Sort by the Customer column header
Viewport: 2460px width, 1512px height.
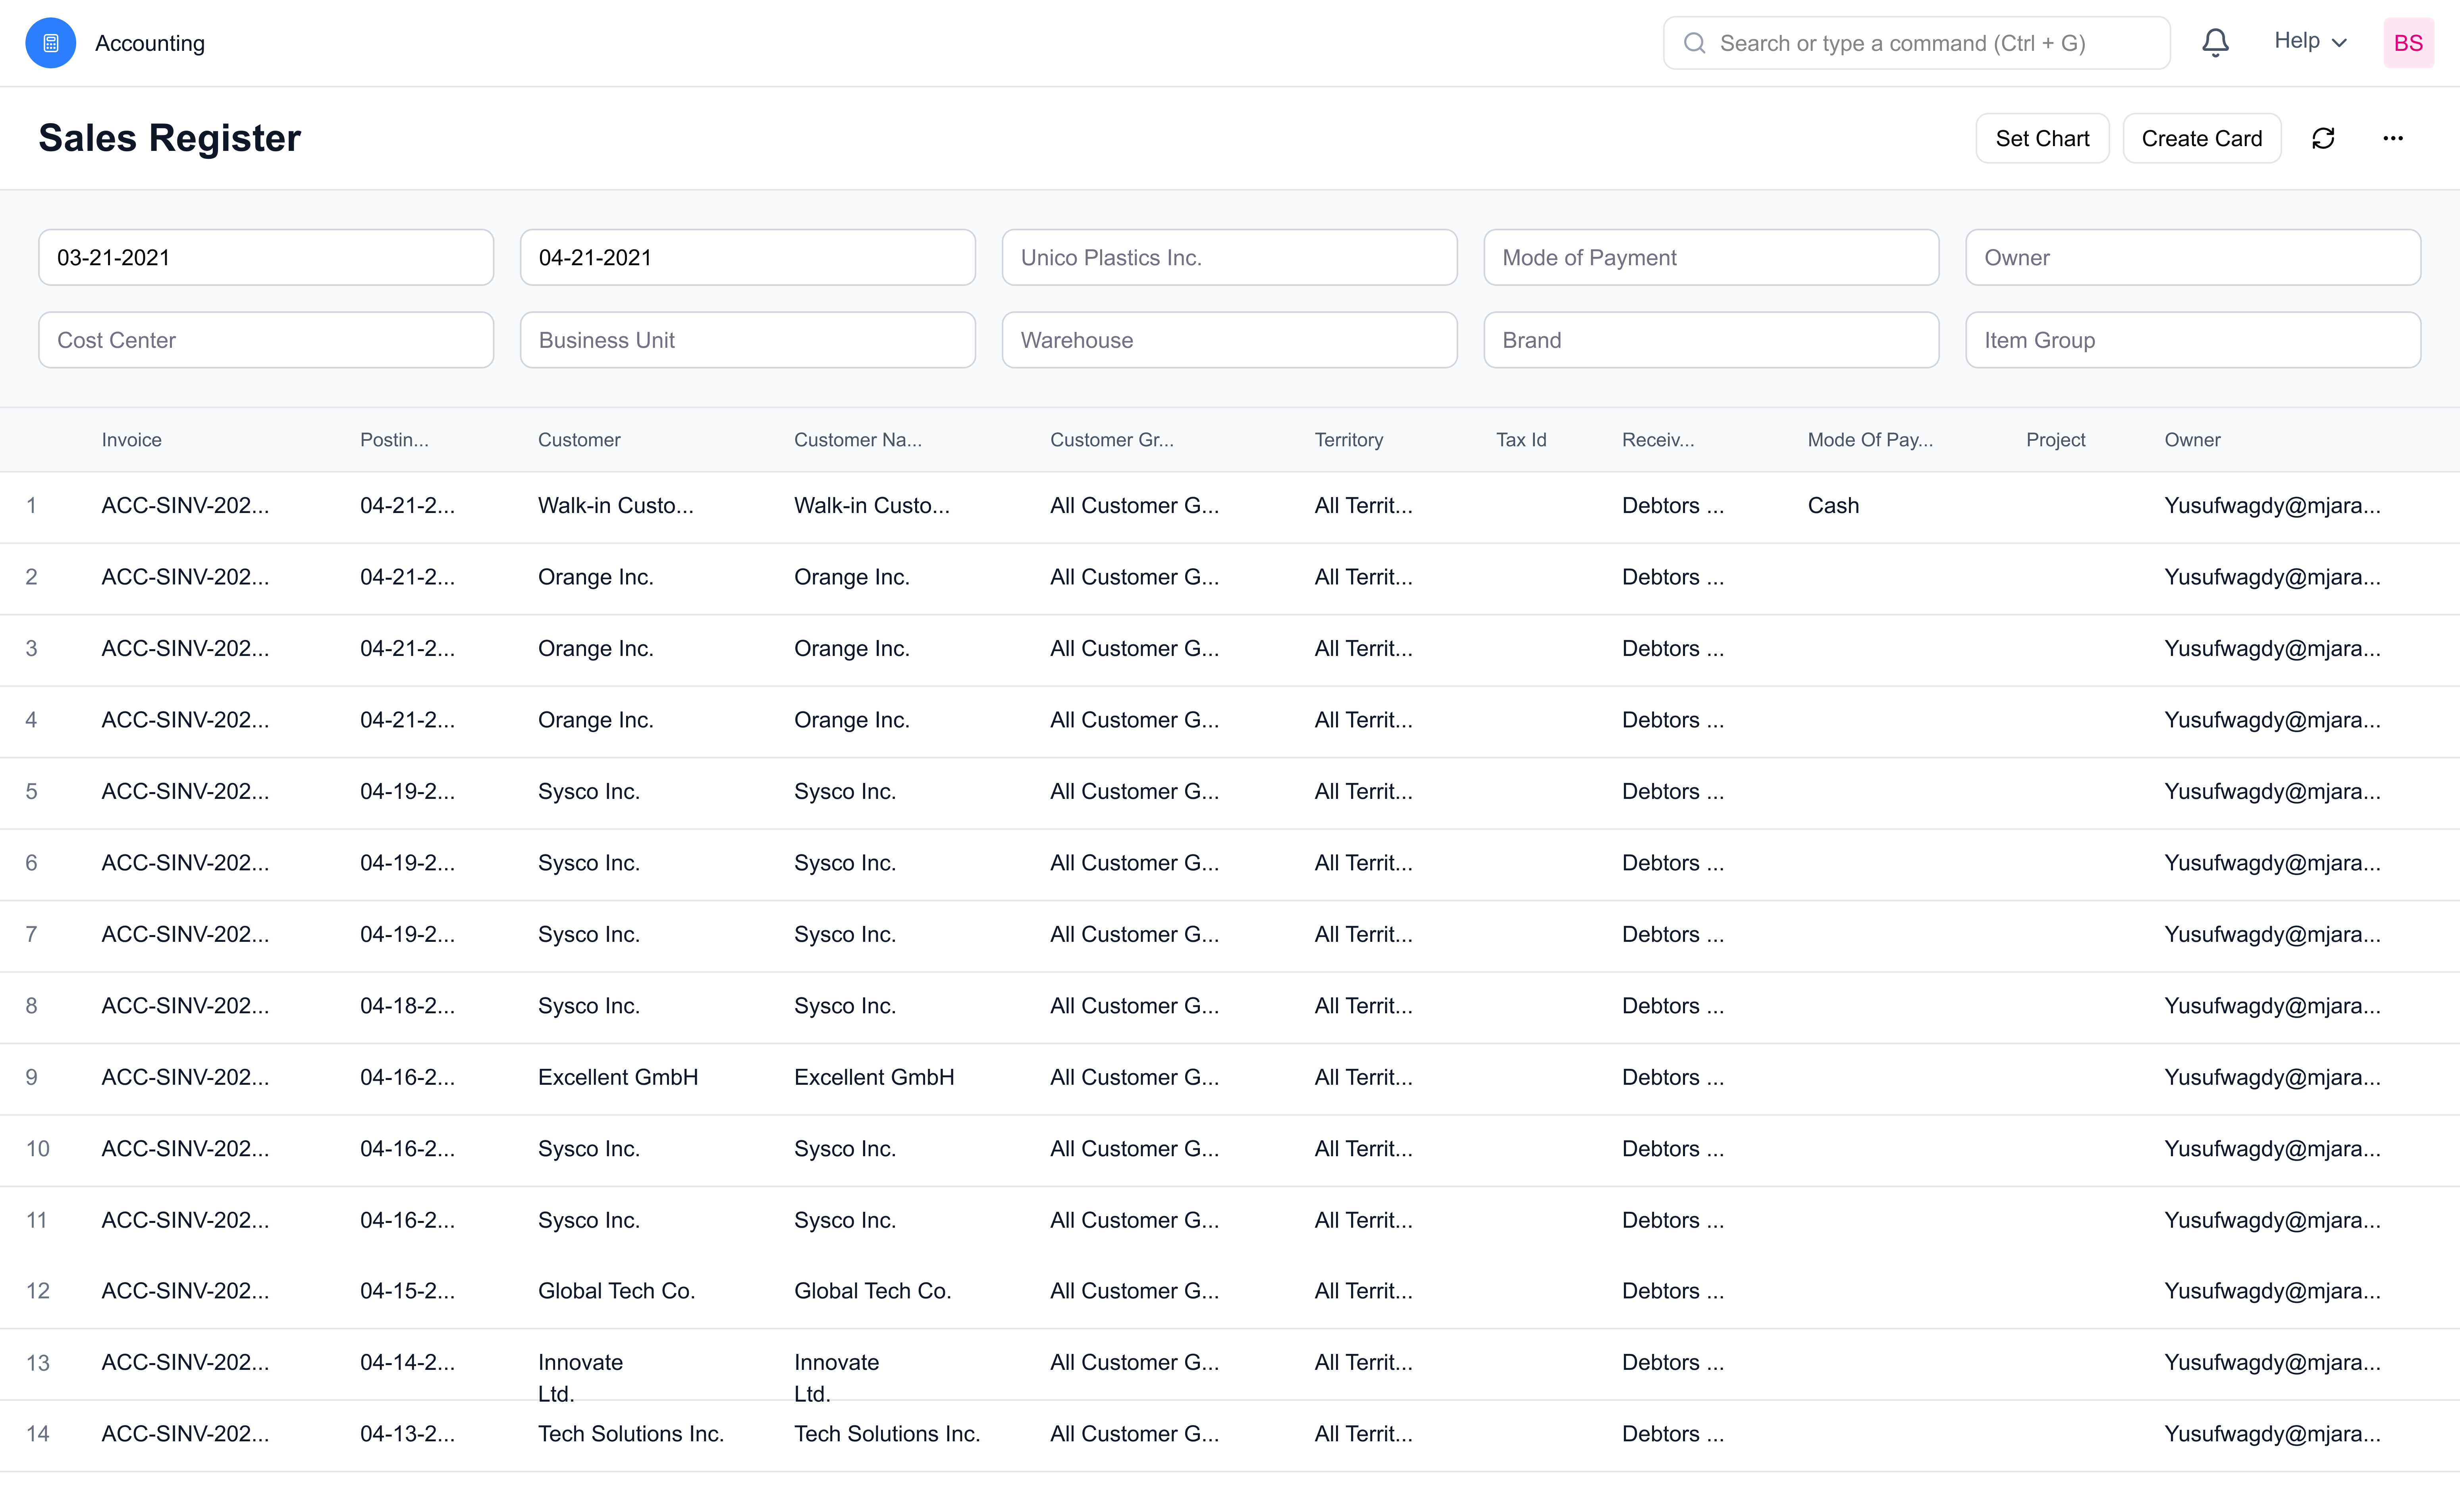(578, 440)
